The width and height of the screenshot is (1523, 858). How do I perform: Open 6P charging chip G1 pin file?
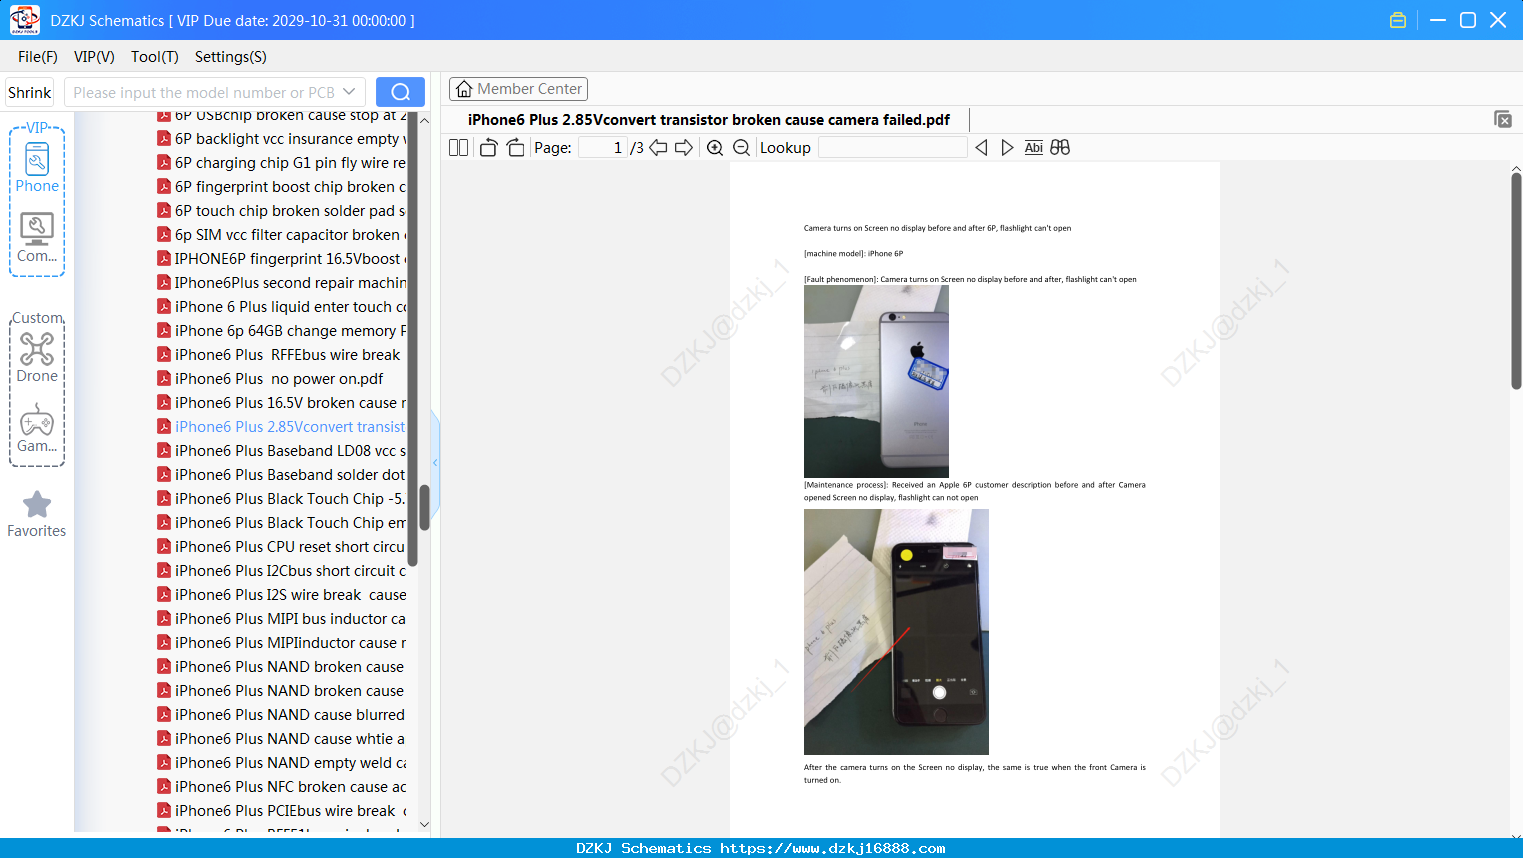(x=282, y=163)
